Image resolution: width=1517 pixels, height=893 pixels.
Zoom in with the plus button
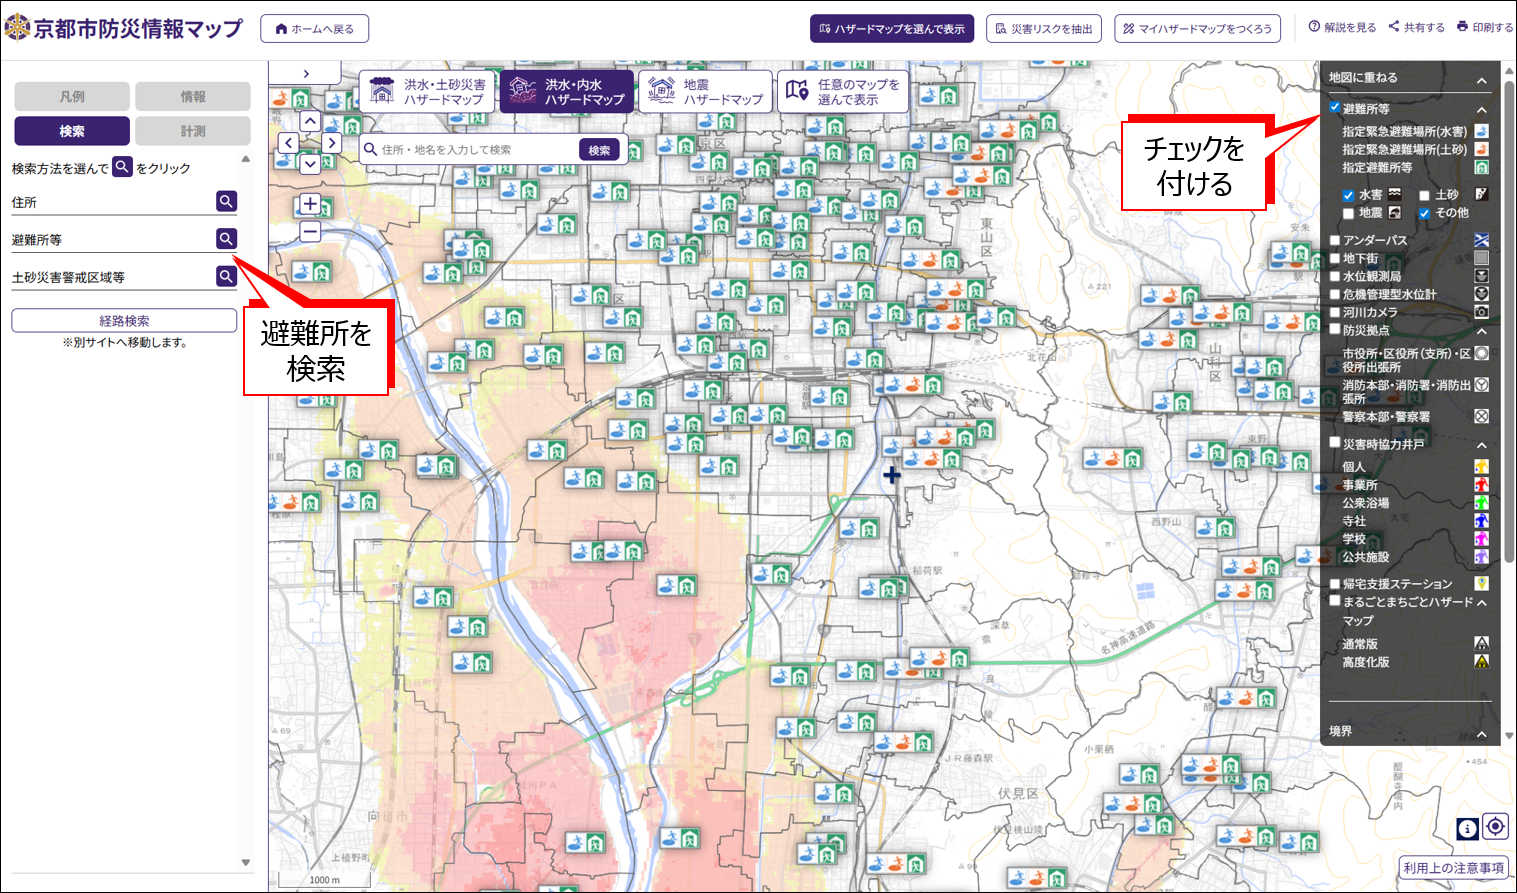310,204
